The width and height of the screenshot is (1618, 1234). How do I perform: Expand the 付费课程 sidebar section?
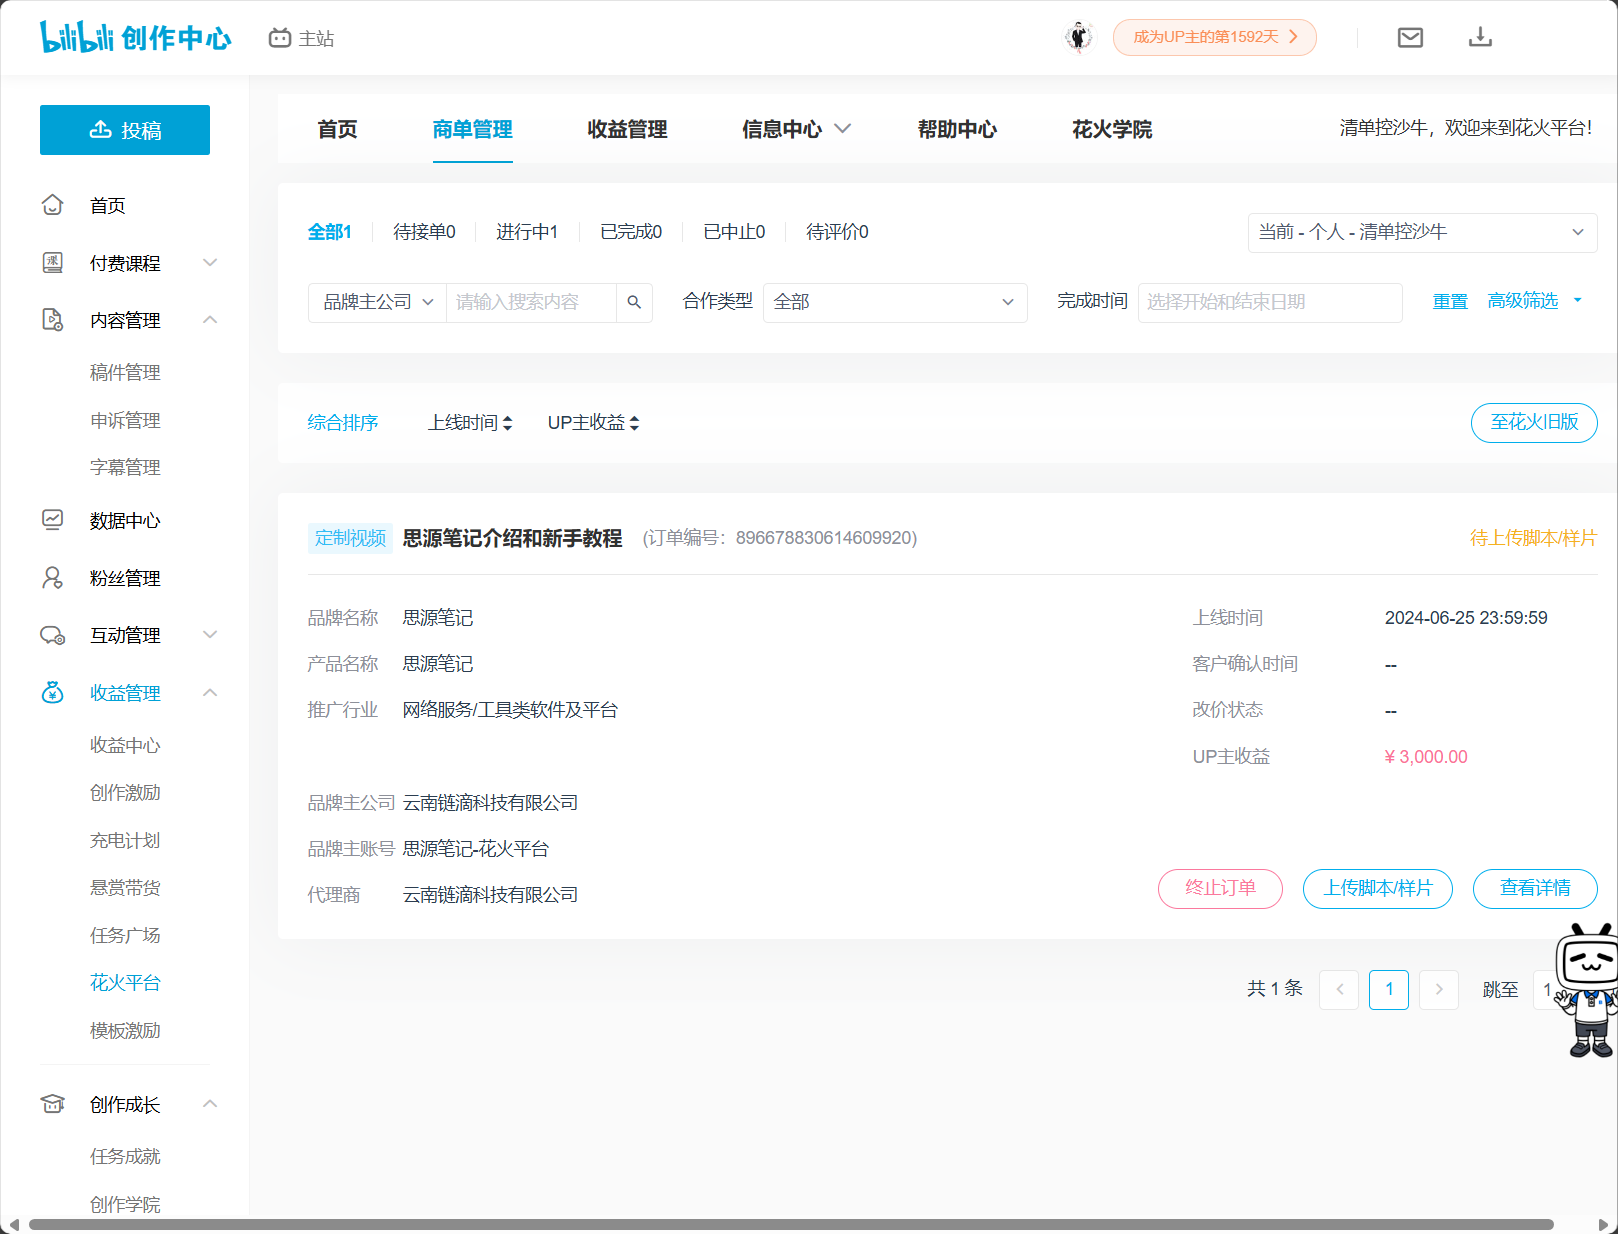click(210, 263)
